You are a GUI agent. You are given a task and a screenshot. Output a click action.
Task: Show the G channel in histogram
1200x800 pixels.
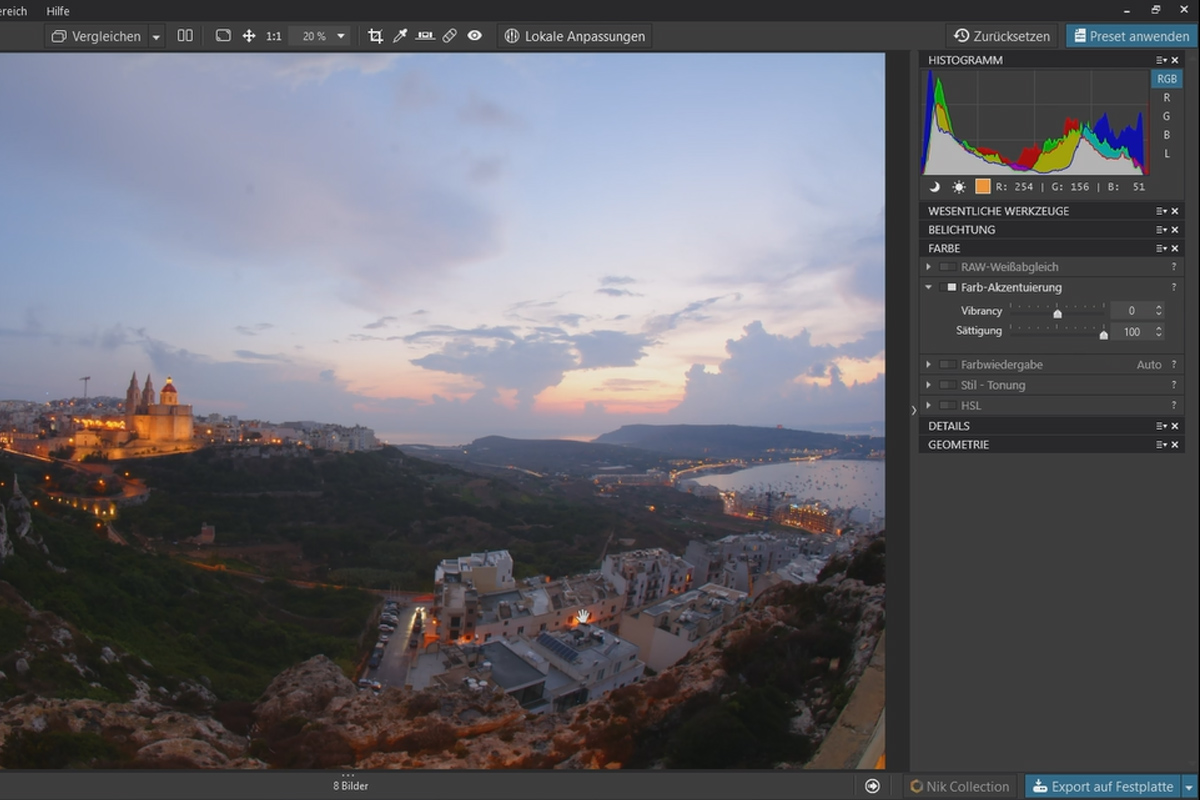[1166, 117]
